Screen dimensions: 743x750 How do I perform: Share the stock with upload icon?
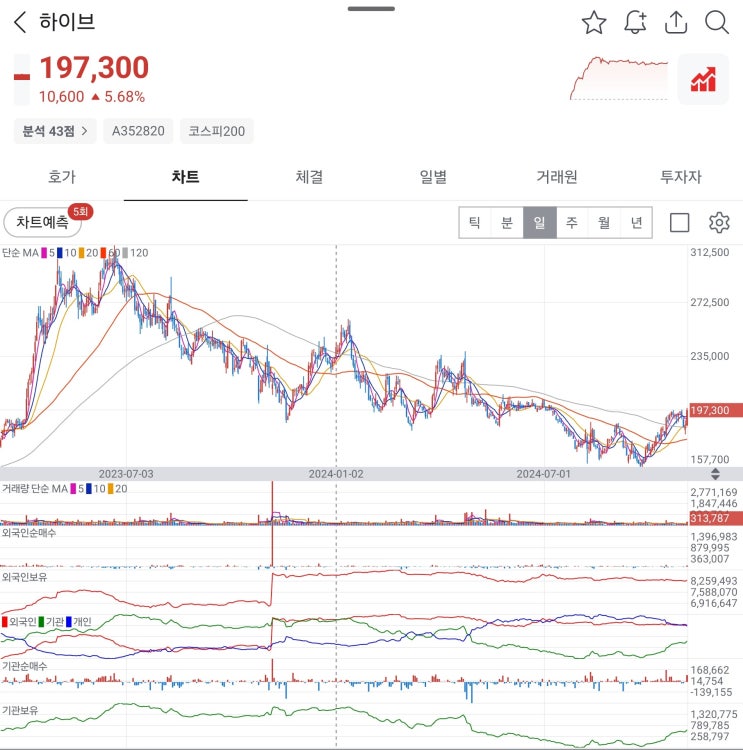(x=676, y=22)
